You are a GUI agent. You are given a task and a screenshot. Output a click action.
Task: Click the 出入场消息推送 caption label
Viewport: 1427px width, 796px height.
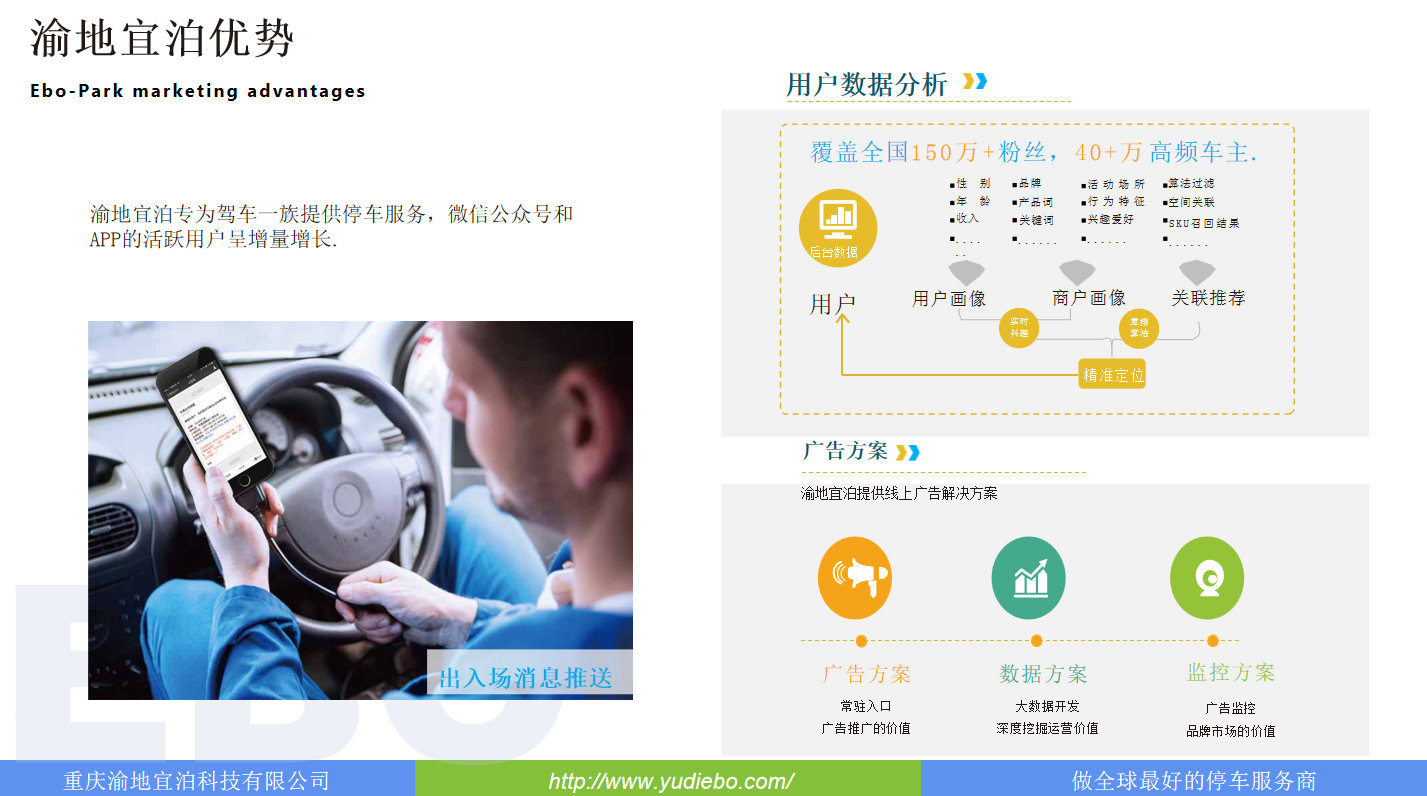click(525, 678)
